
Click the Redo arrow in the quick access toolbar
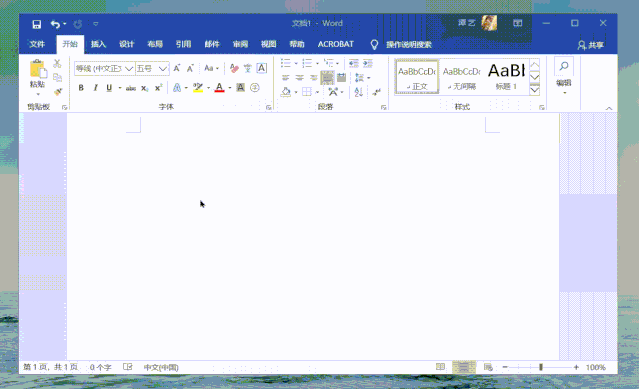point(77,24)
